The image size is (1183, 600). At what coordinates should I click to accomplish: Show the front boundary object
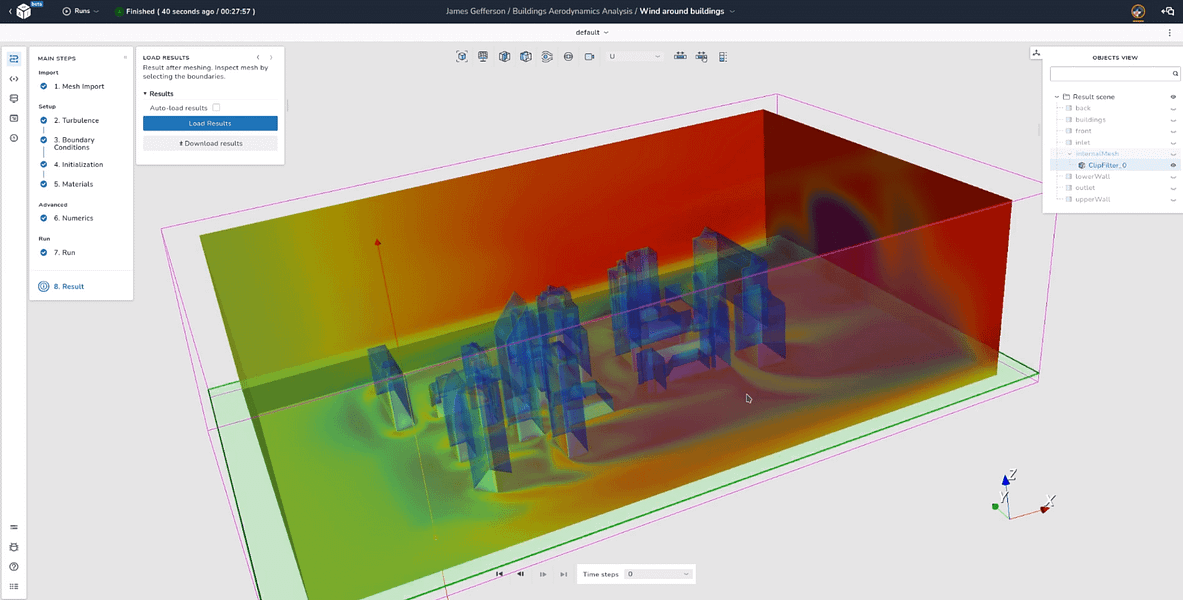[1173, 131]
